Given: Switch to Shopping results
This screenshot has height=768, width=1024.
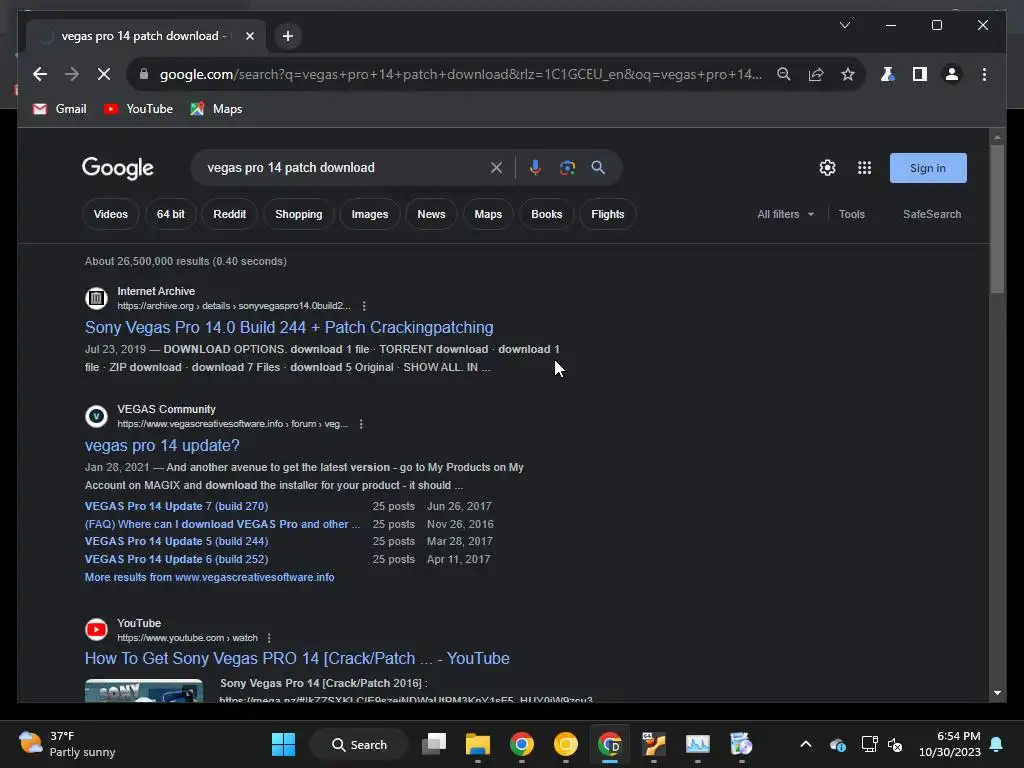Looking at the screenshot, I should tap(298, 214).
